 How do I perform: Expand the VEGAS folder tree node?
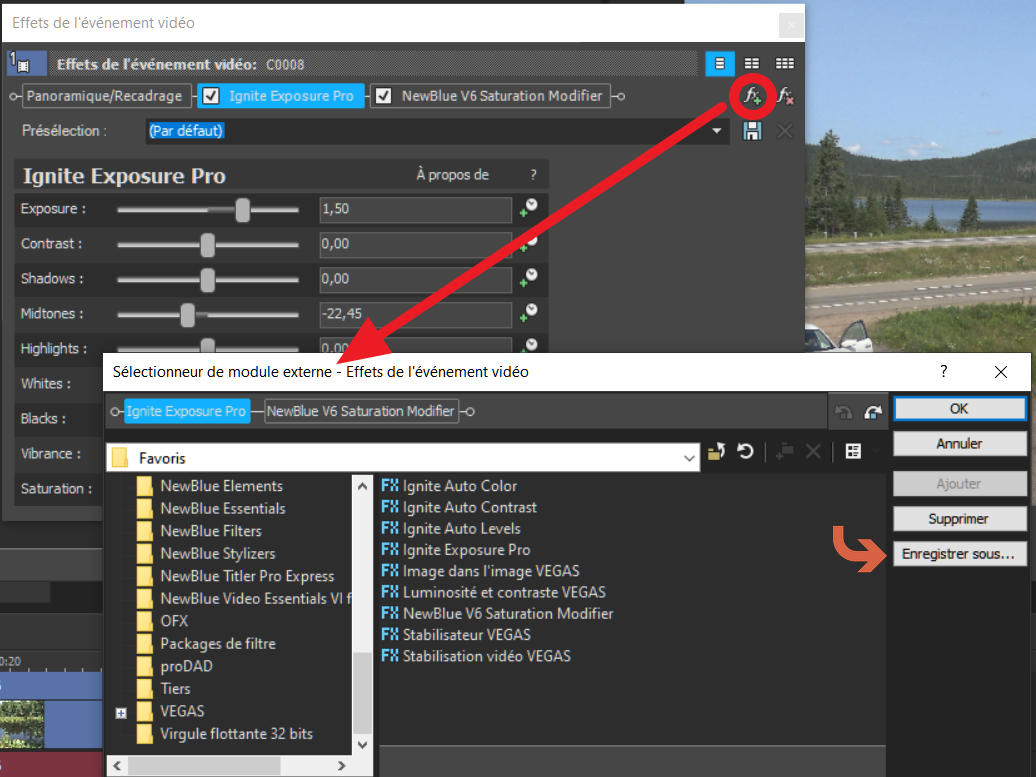click(x=121, y=713)
